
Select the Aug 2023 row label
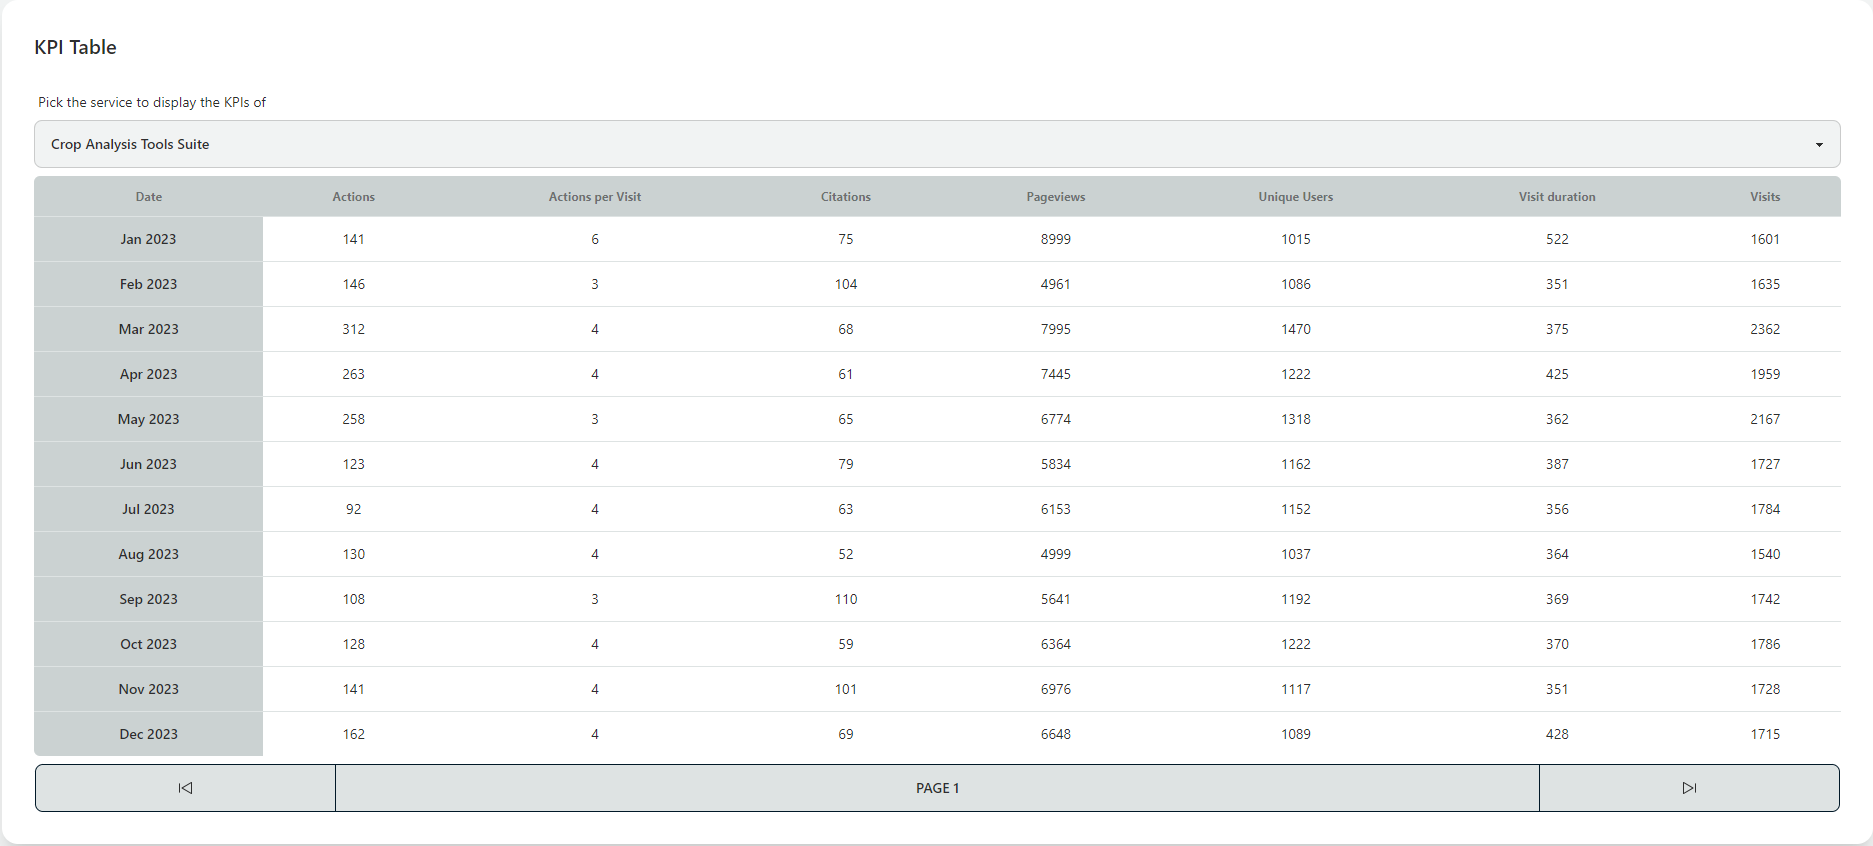[149, 554]
